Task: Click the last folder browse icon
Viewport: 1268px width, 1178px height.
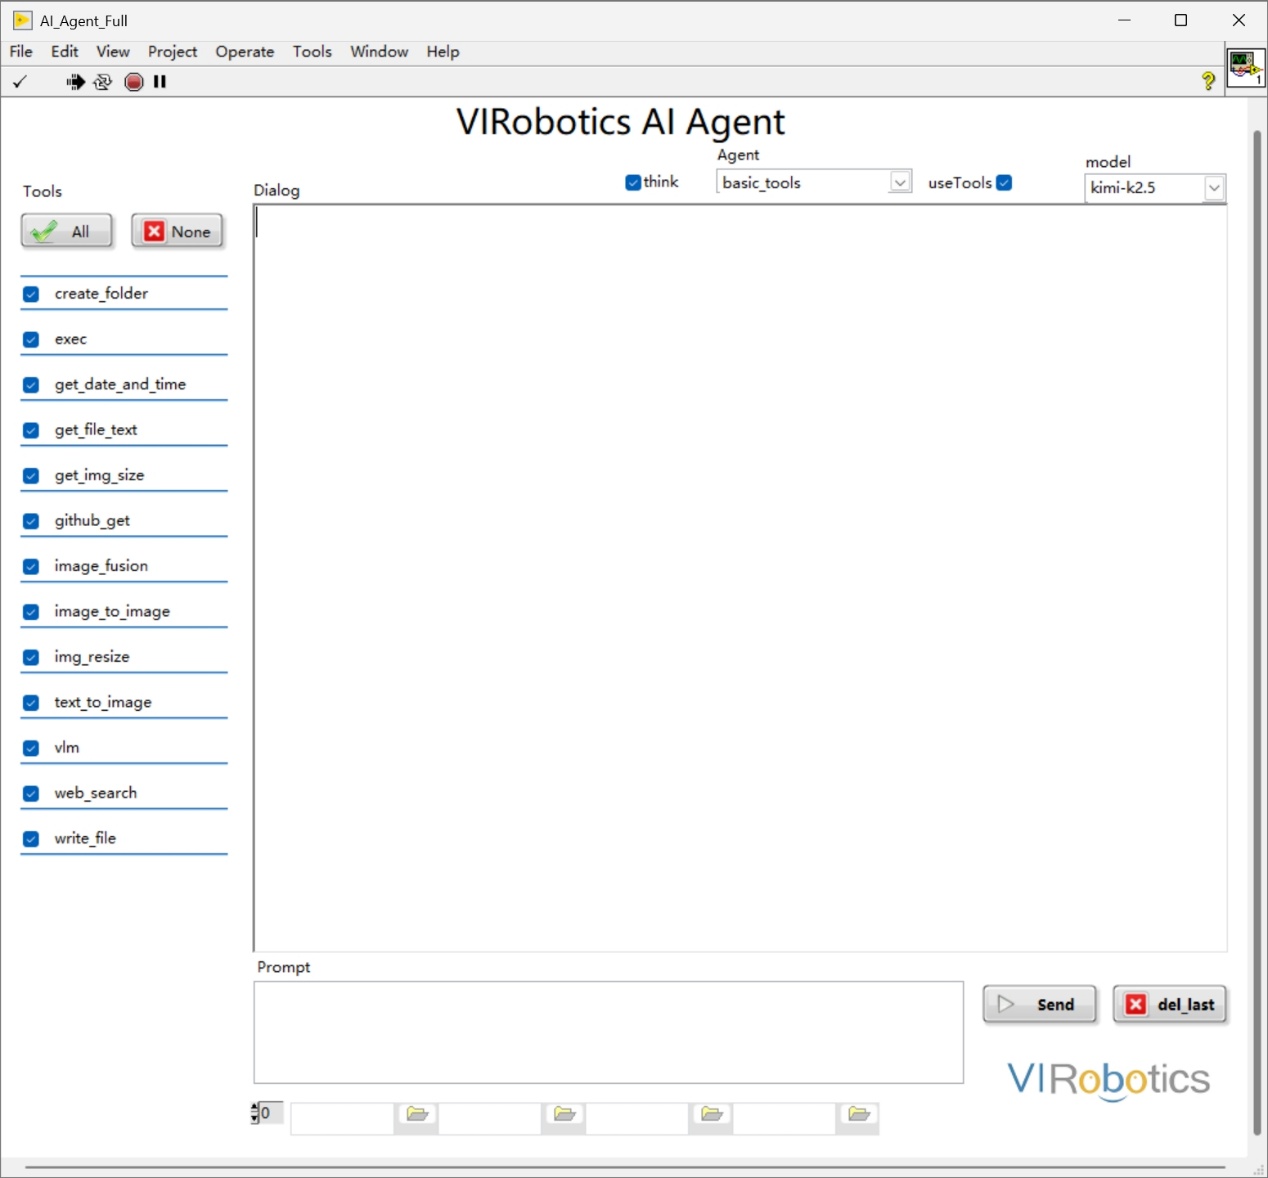Action: click(858, 1114)
